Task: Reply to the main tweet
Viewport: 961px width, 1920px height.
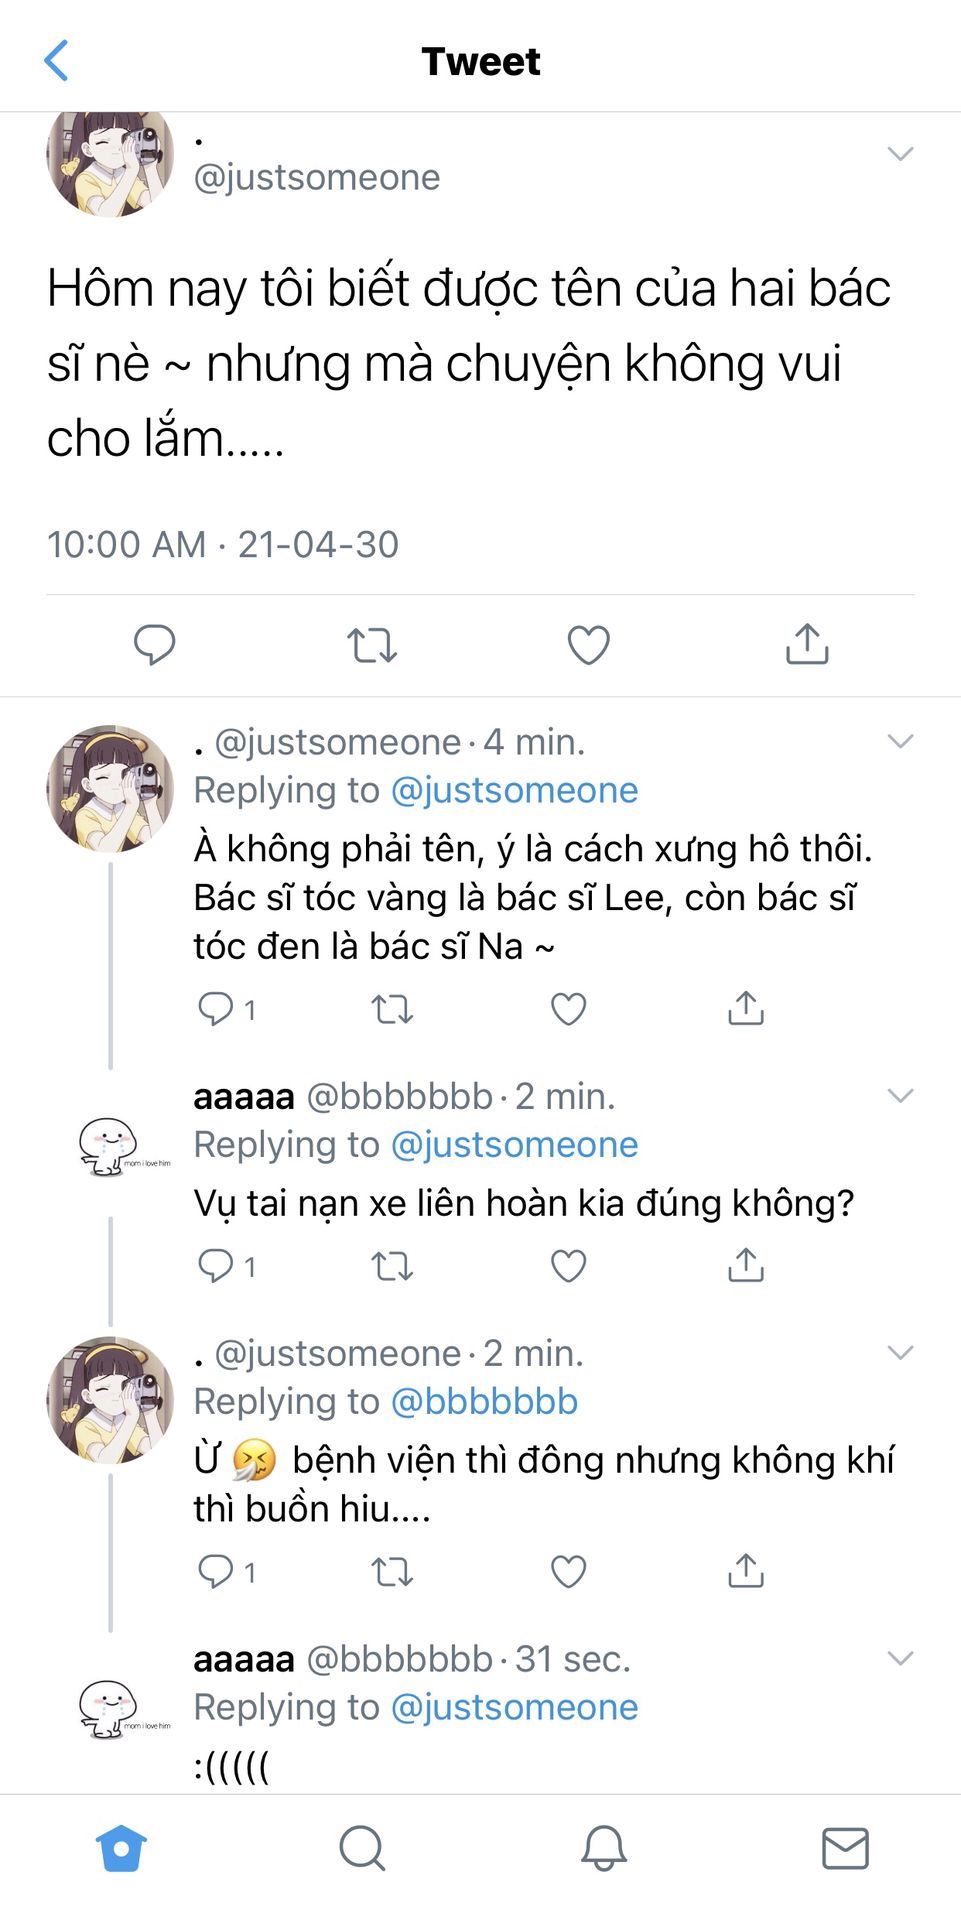Action: tap(155, 644)
